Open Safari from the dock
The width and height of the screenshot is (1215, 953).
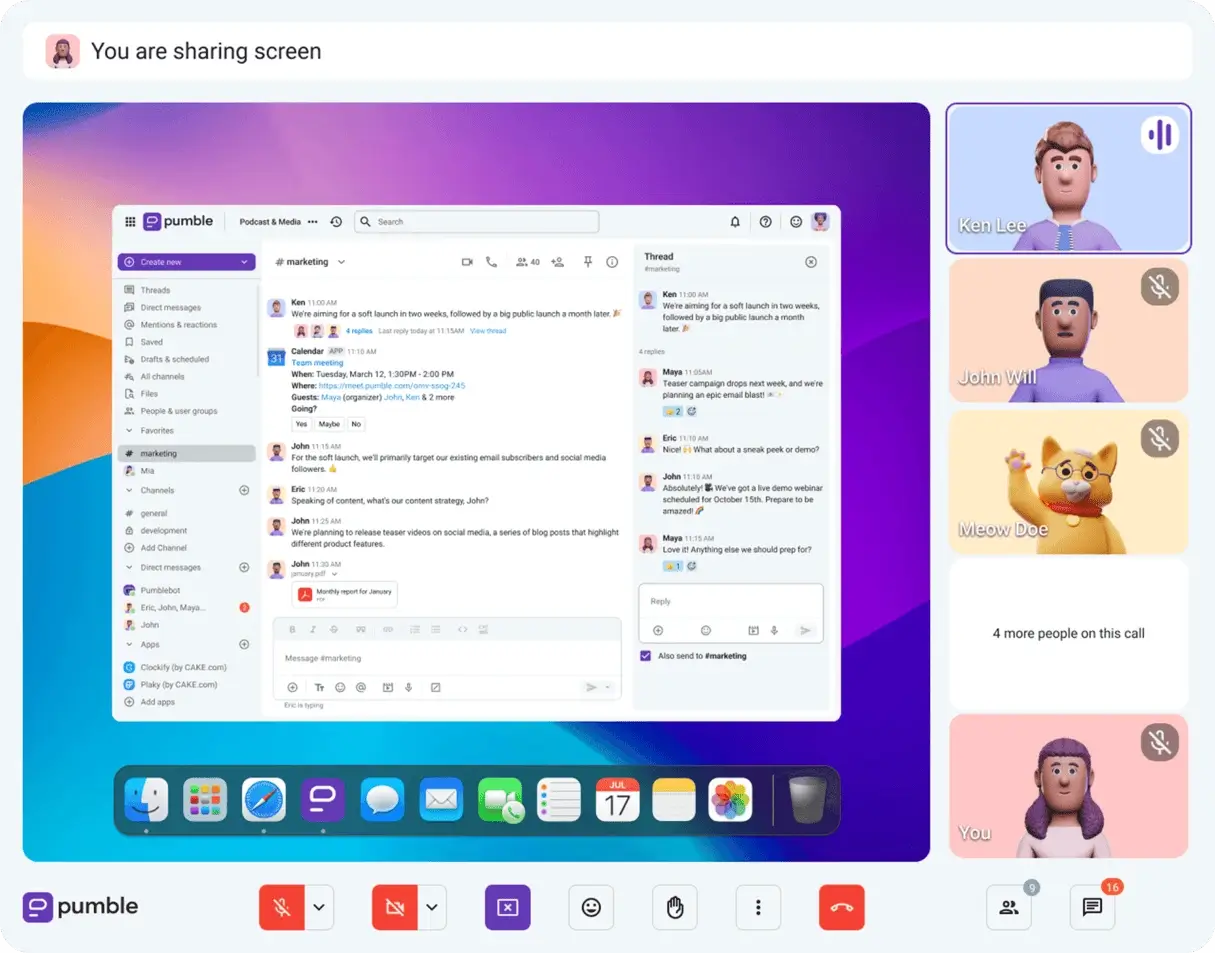pyautogui.click(x=263, y=800)
